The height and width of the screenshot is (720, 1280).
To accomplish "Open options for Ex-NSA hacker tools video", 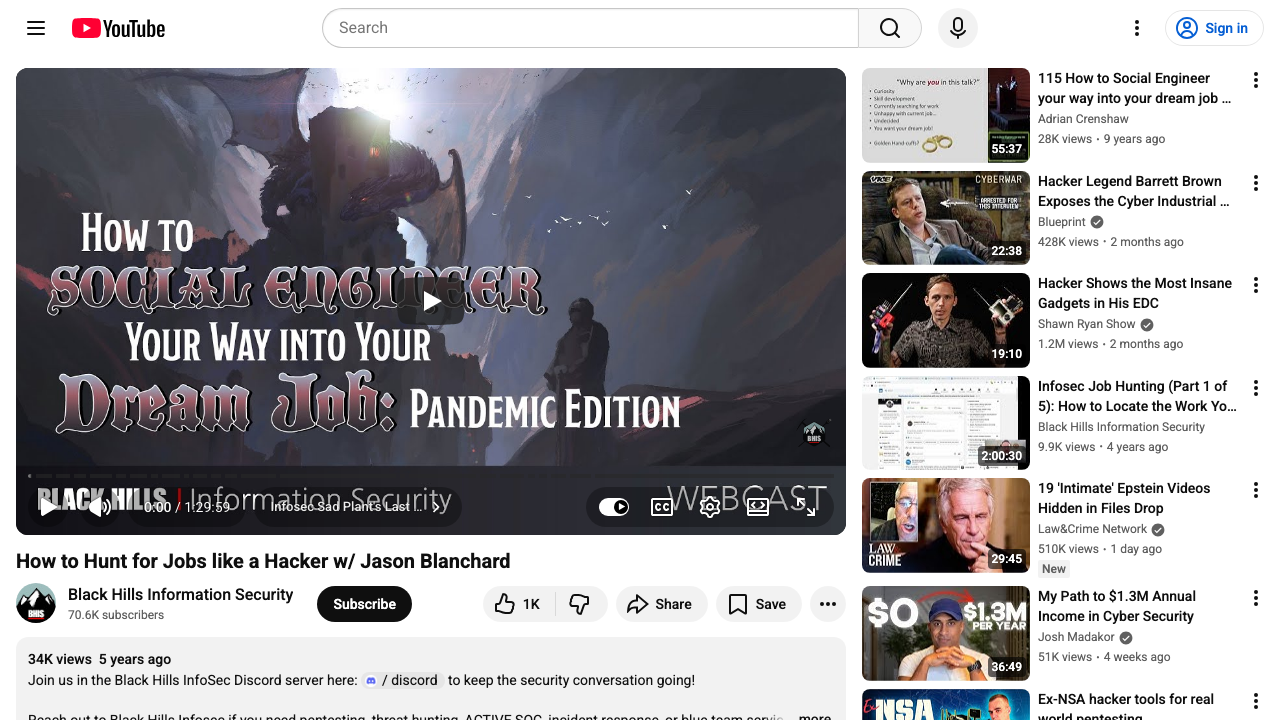I will pyautogui.click(x=1256, y=701).
